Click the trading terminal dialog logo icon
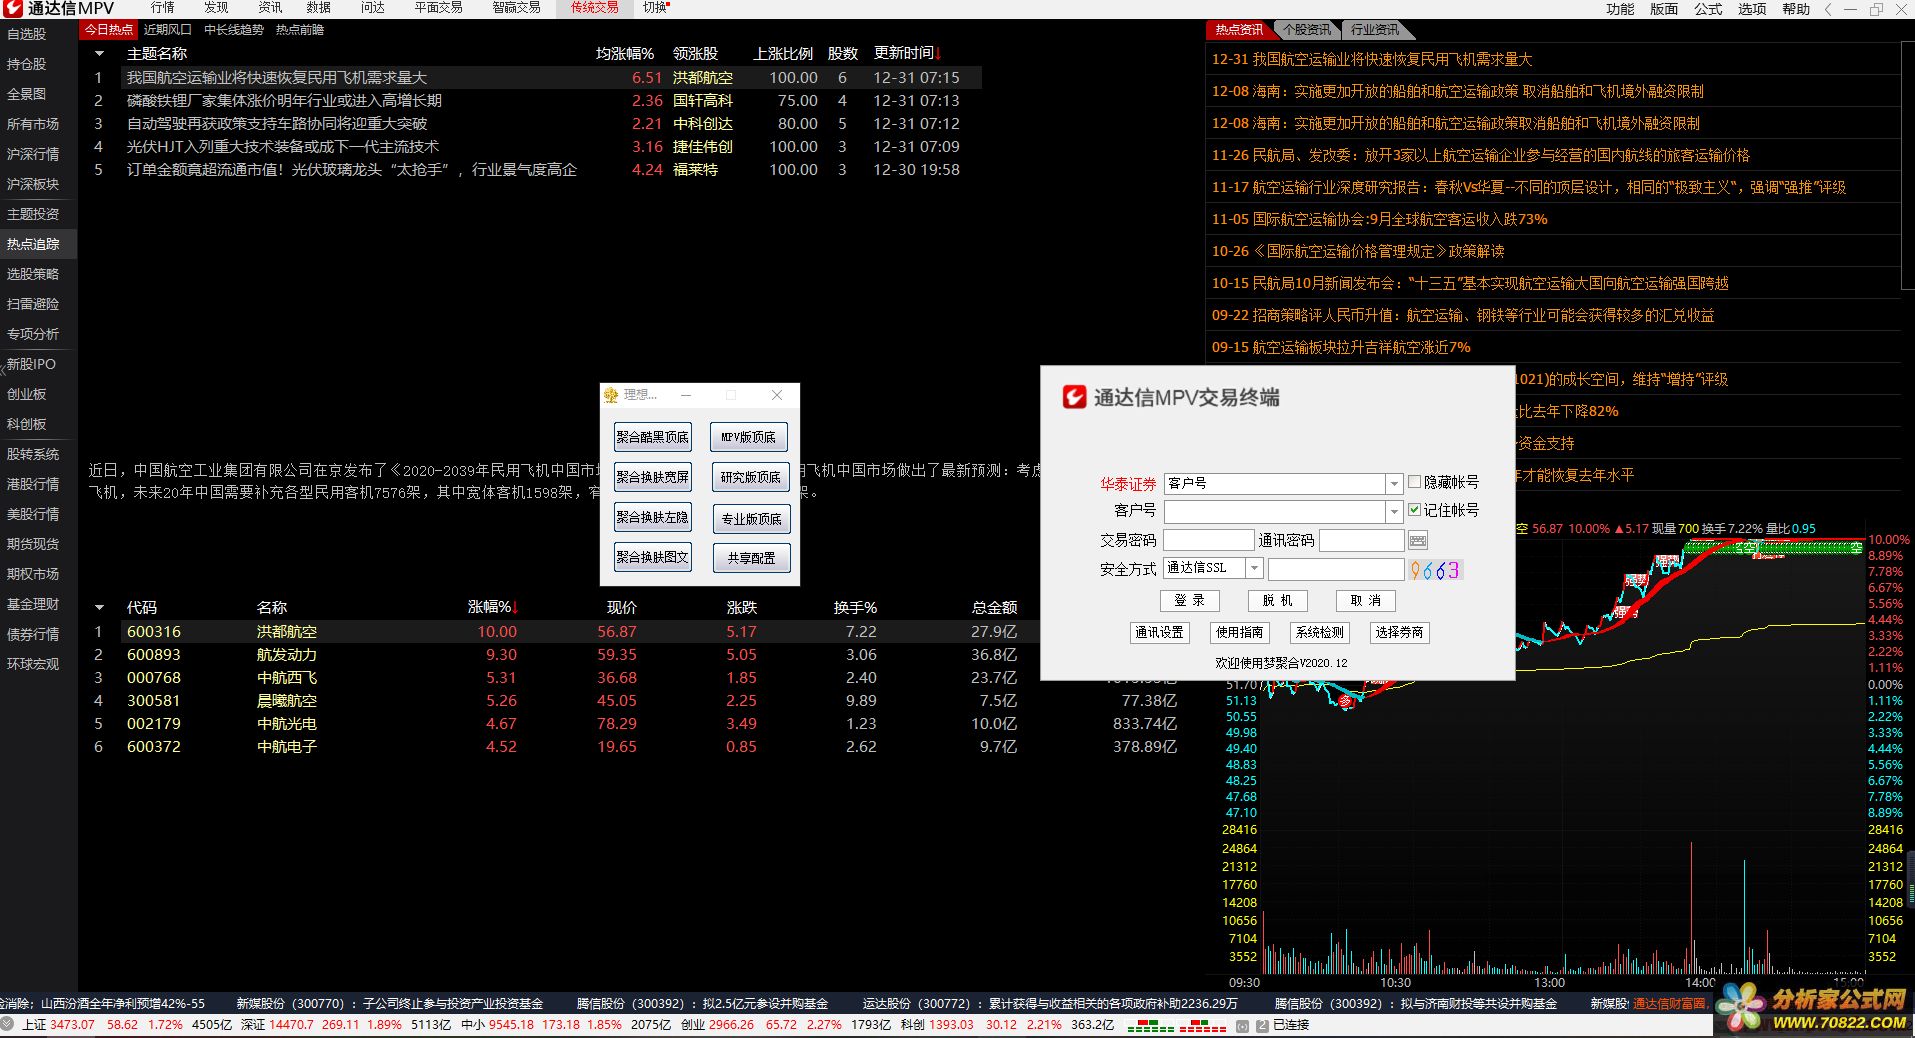 pos(1074,397)
